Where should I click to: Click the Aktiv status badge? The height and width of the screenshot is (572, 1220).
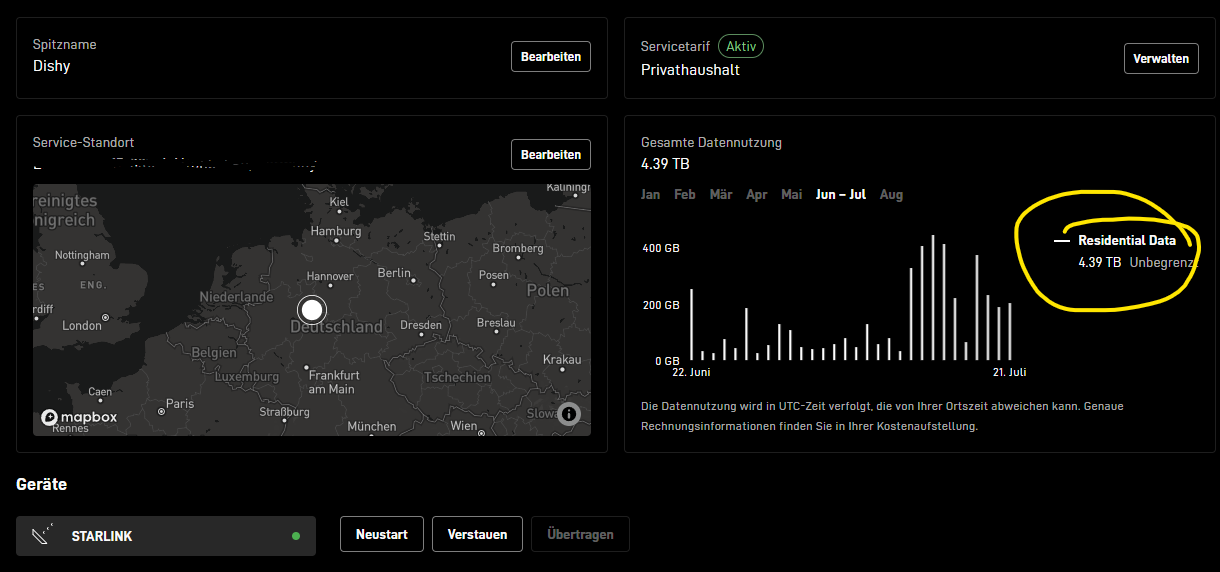741,46
